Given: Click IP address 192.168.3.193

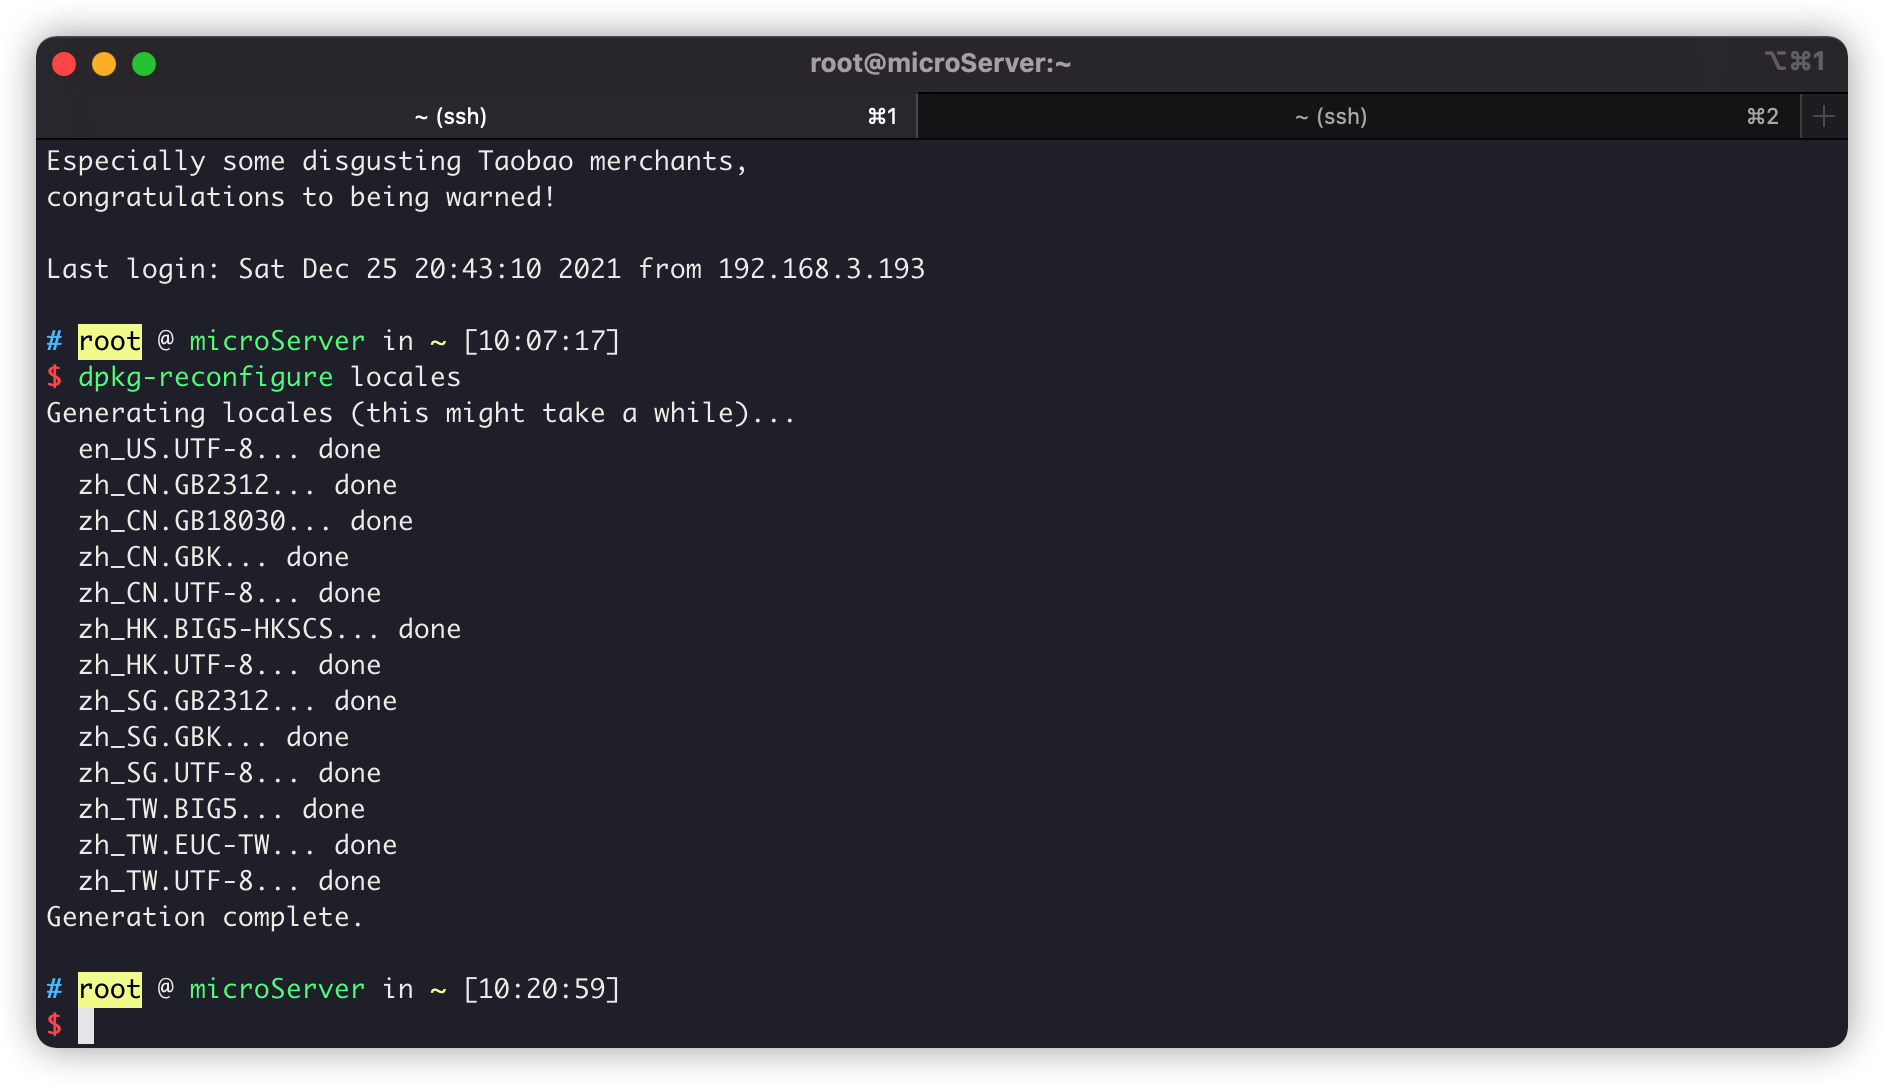Looking at the screenshot, I should pyautogui.click(x=821, y=269).
